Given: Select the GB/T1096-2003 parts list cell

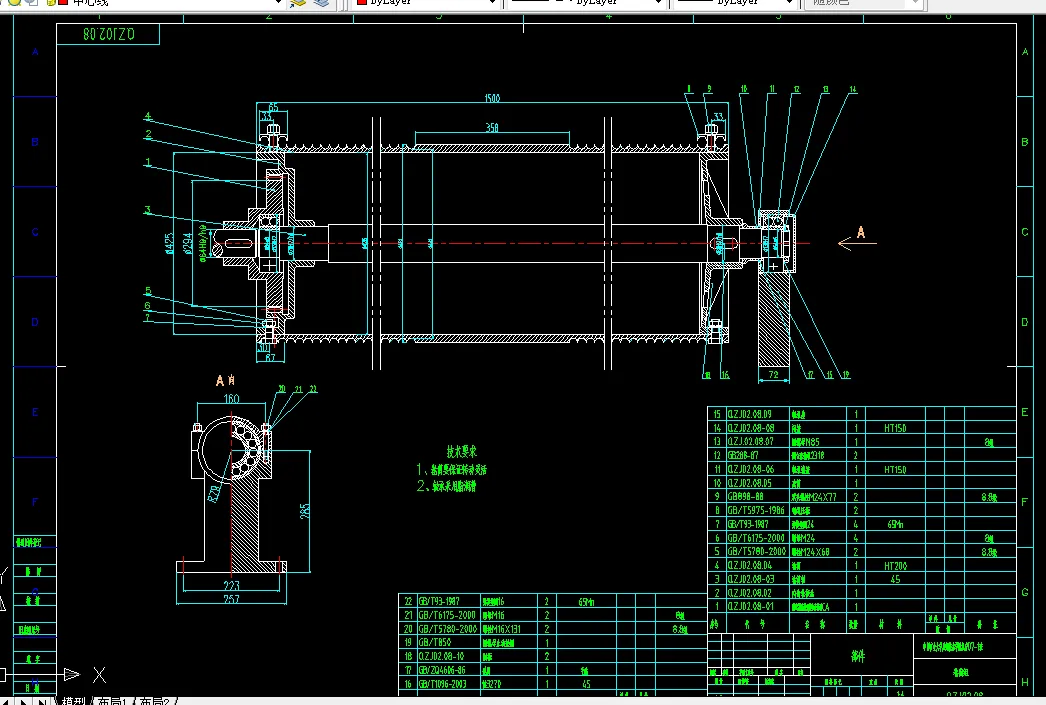Looking at the screenshot, I should coord(447,684).
